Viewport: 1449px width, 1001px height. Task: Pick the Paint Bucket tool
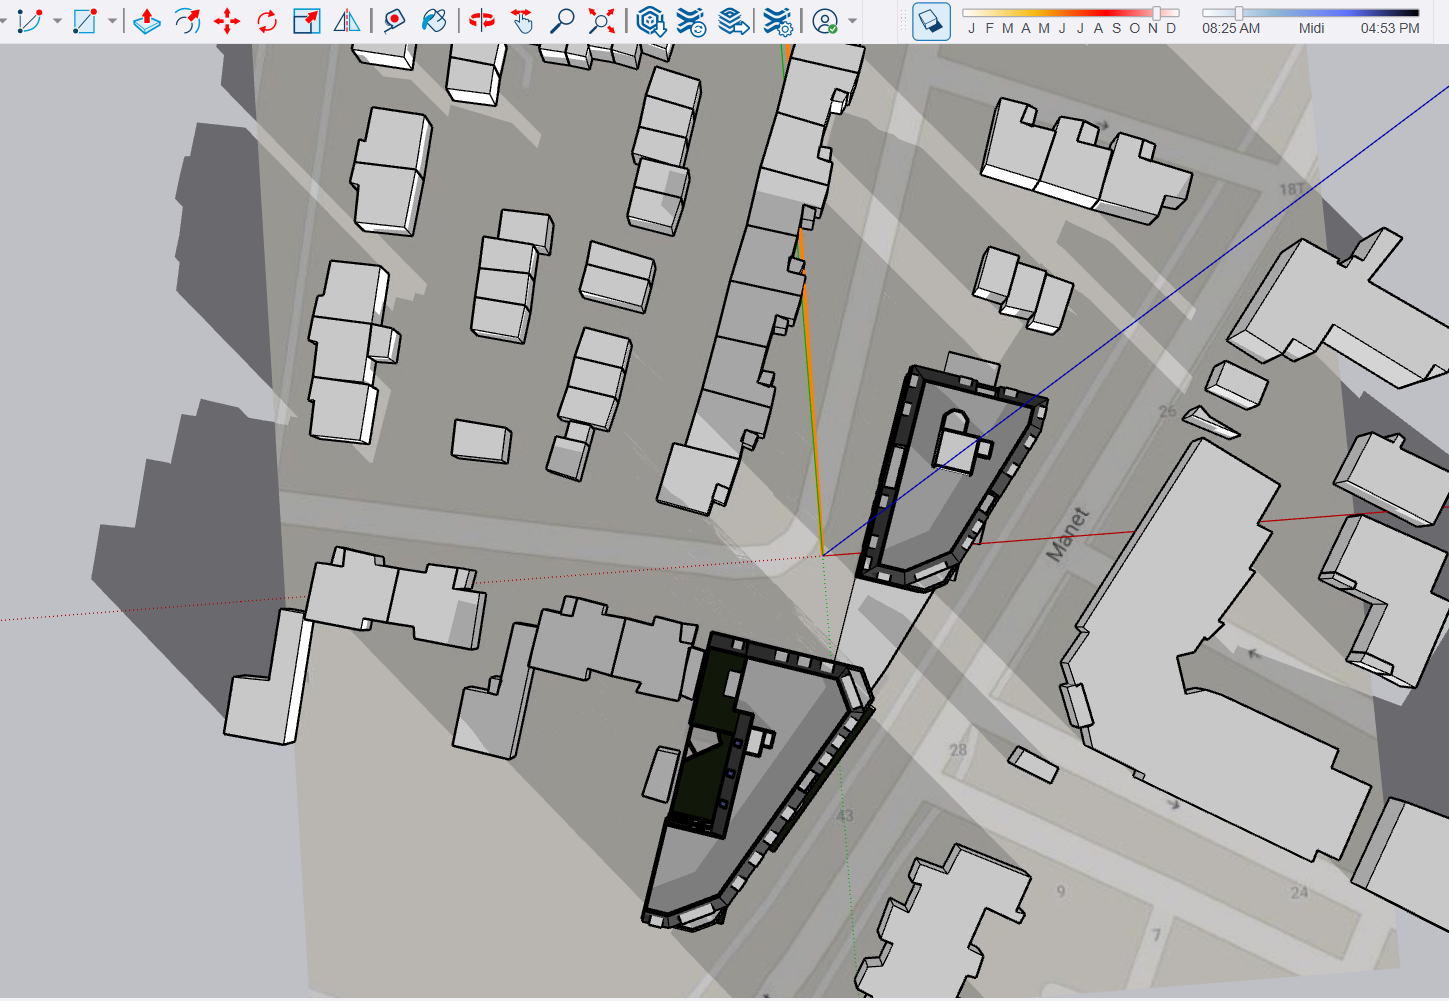point(434,21)
